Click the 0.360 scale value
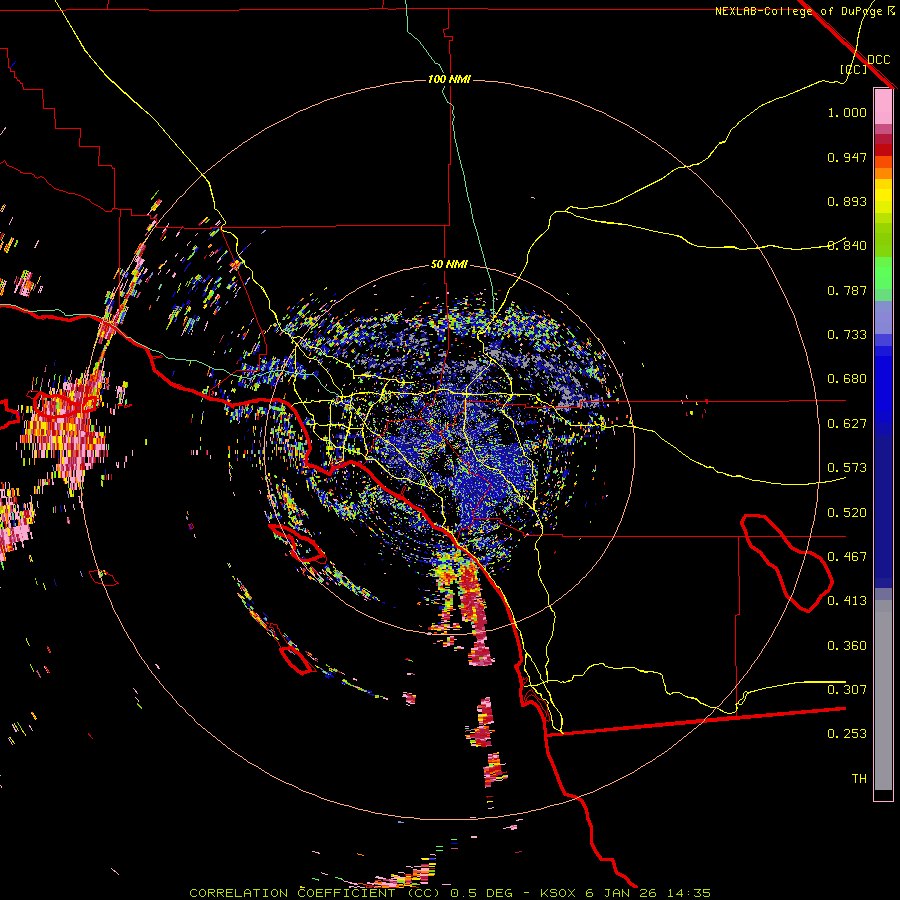Viewport: 900px width, 900px height. [847, 646]
